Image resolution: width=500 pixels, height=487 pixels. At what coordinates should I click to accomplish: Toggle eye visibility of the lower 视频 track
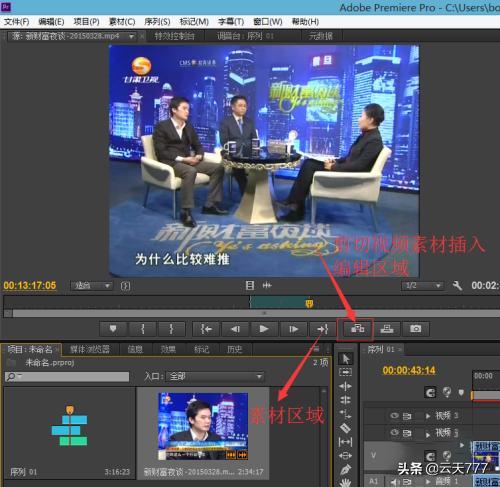pyautogui.click(x=394, y=433)
